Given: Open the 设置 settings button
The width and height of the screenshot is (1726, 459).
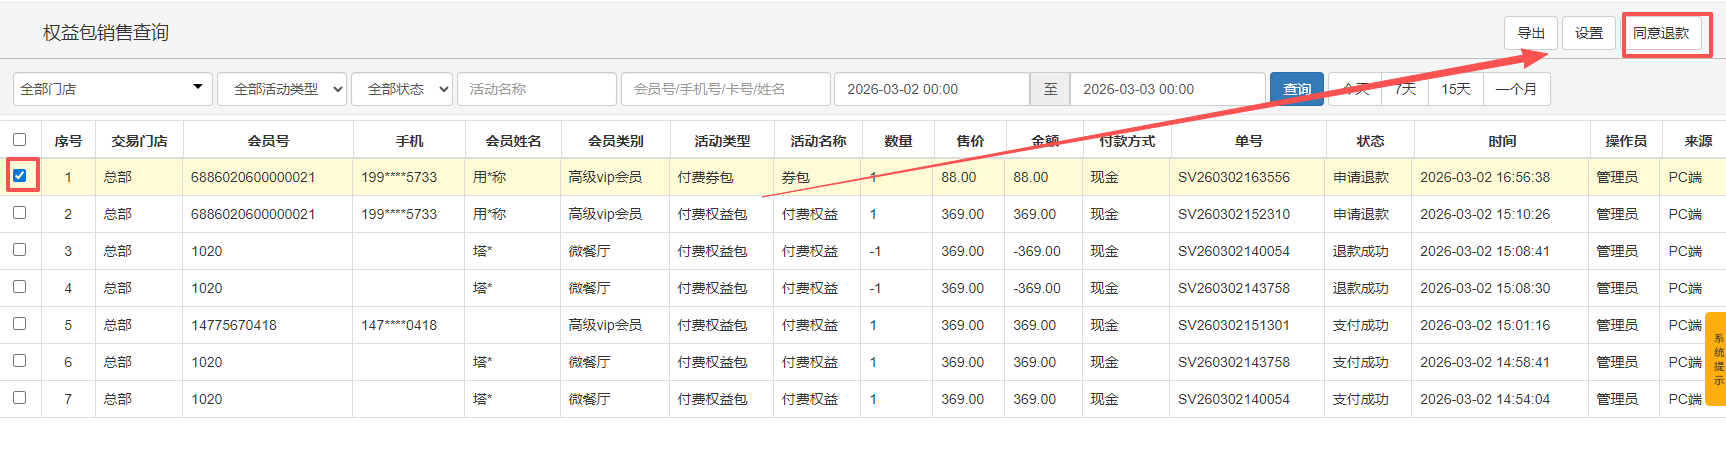Looking at the screenshot, I should pyautogui.click(x=1588, y=33).
